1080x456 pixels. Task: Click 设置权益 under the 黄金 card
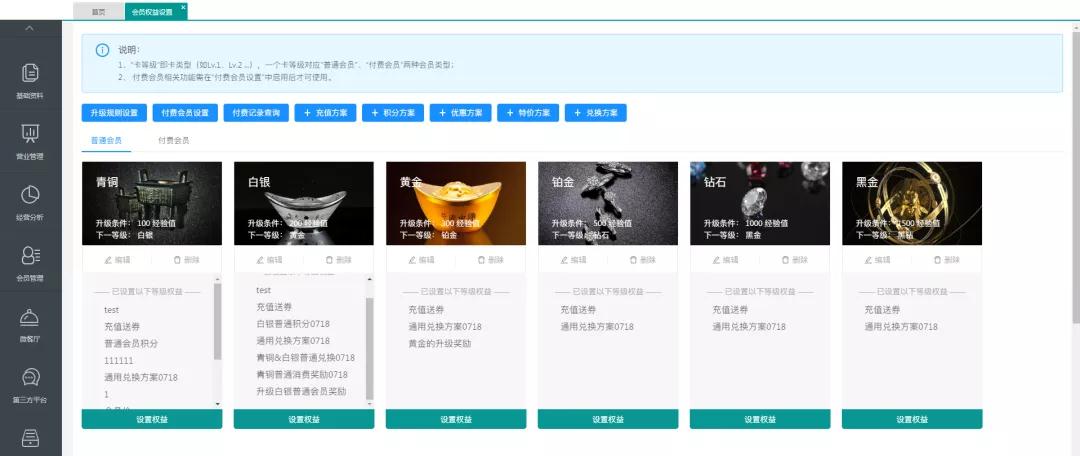pos(456,420)
